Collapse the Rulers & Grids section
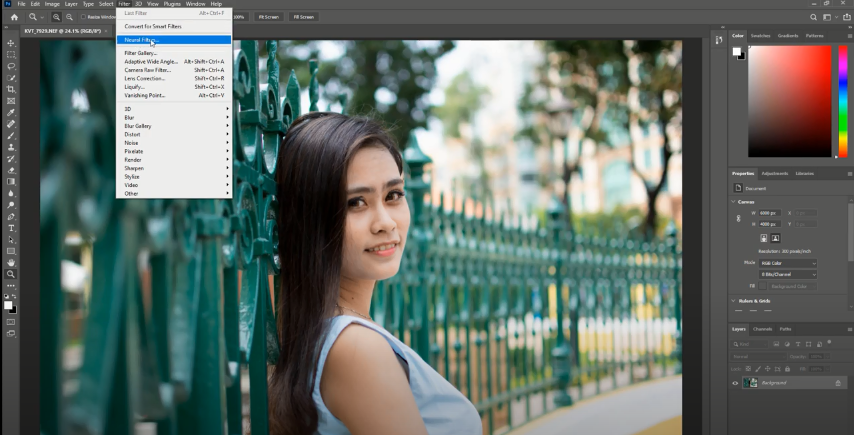 coord(734,300)
